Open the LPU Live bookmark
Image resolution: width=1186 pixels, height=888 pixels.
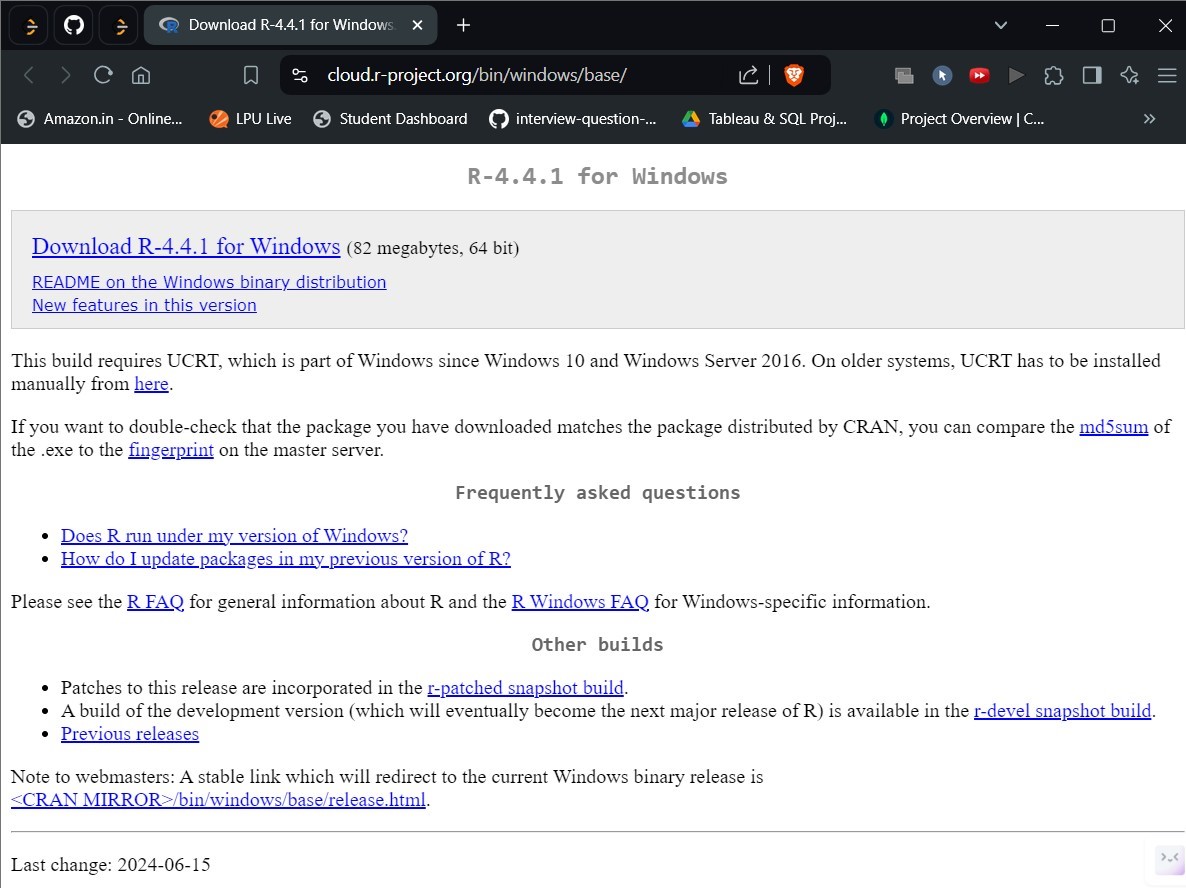(x=250, y=119)
